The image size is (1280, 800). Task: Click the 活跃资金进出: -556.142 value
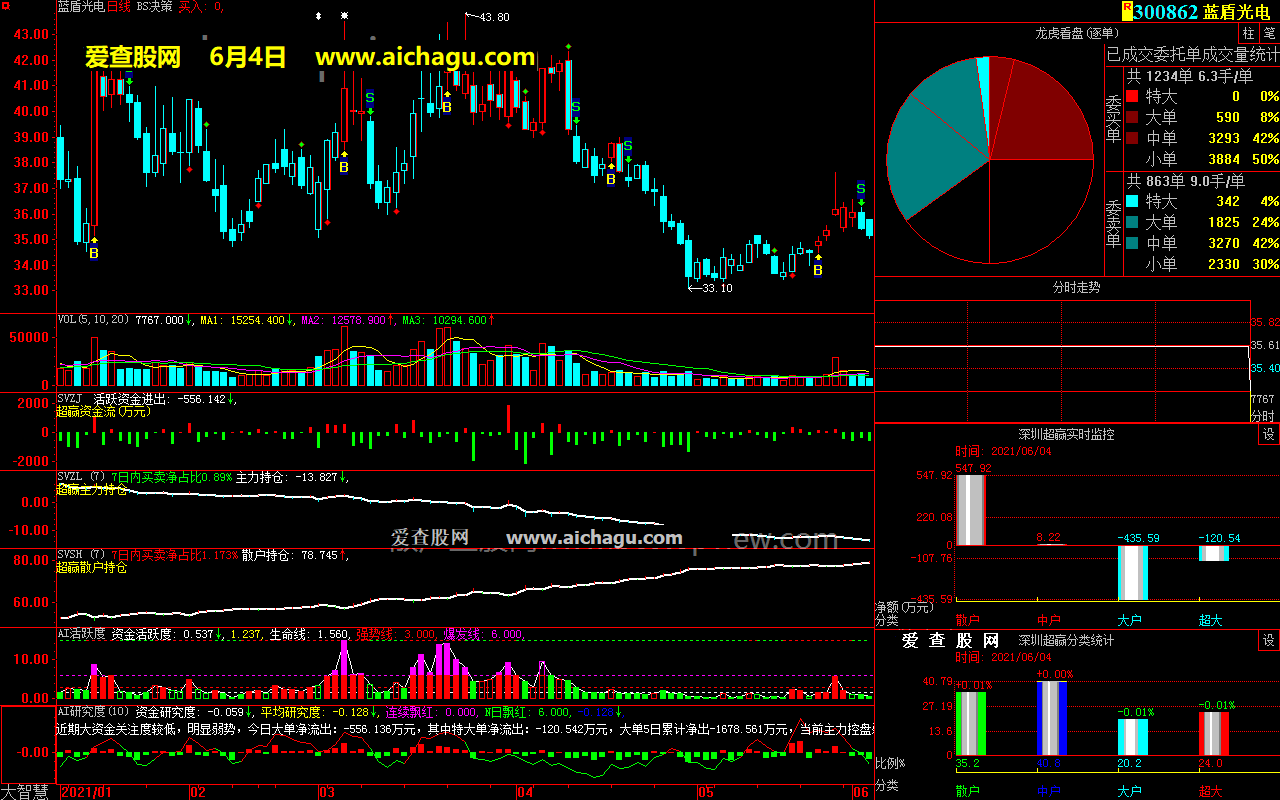(160, 399)
